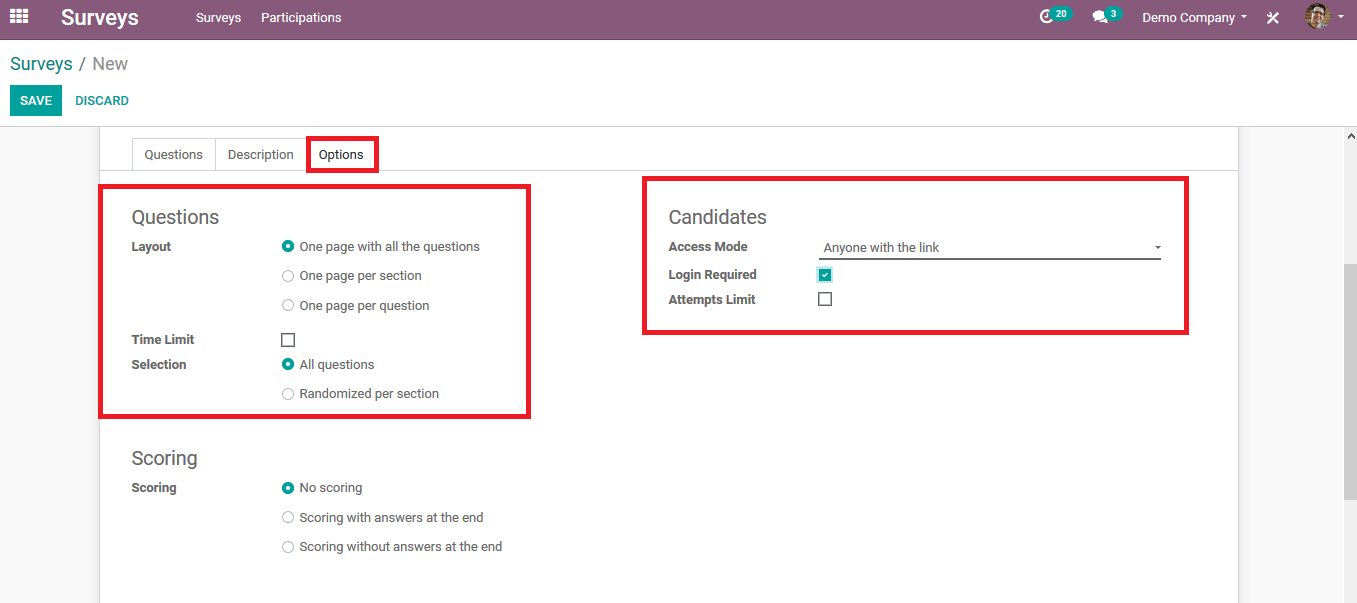This screenshot has height=603, width=1357.
Task: Select All questions selection option
Action: [288, 365]
